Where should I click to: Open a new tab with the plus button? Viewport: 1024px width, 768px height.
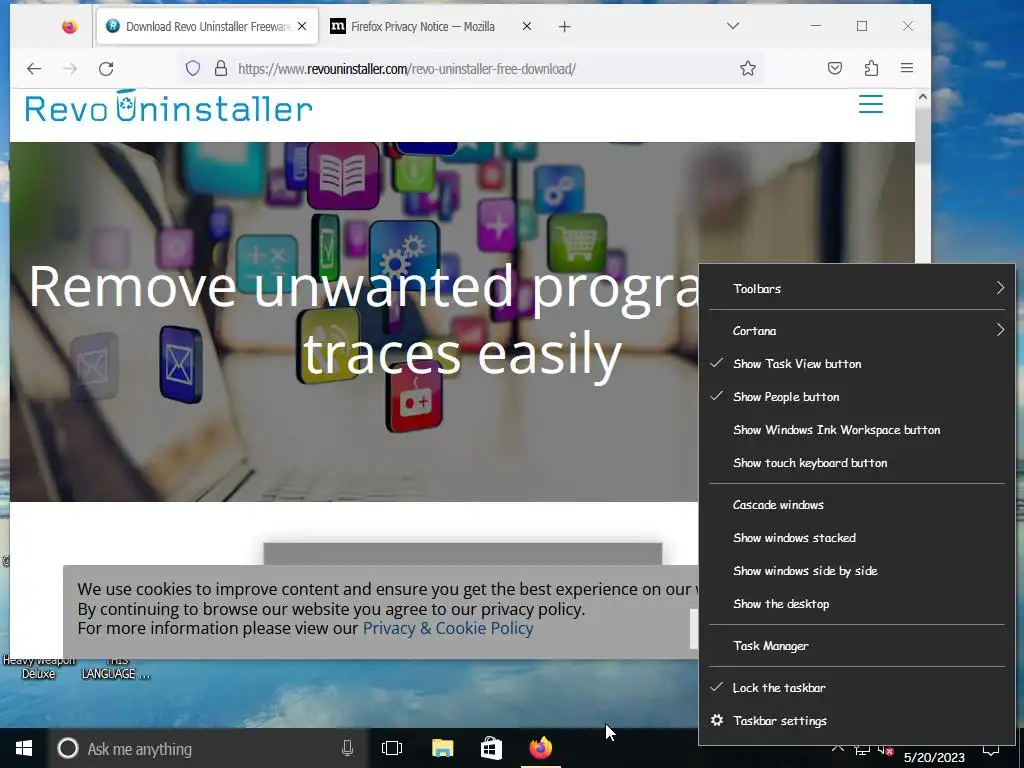coord(565,27)
